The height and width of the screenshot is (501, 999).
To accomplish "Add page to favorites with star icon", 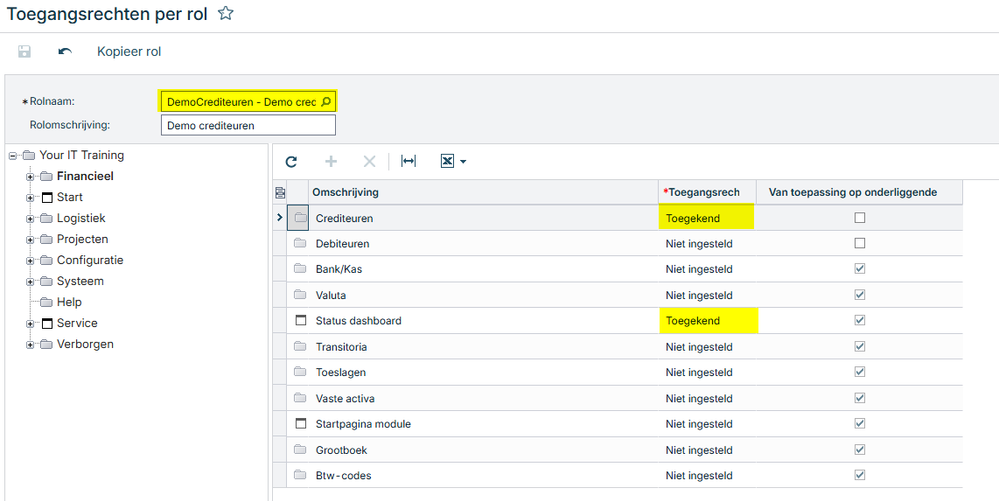I will tap(225, 13).
